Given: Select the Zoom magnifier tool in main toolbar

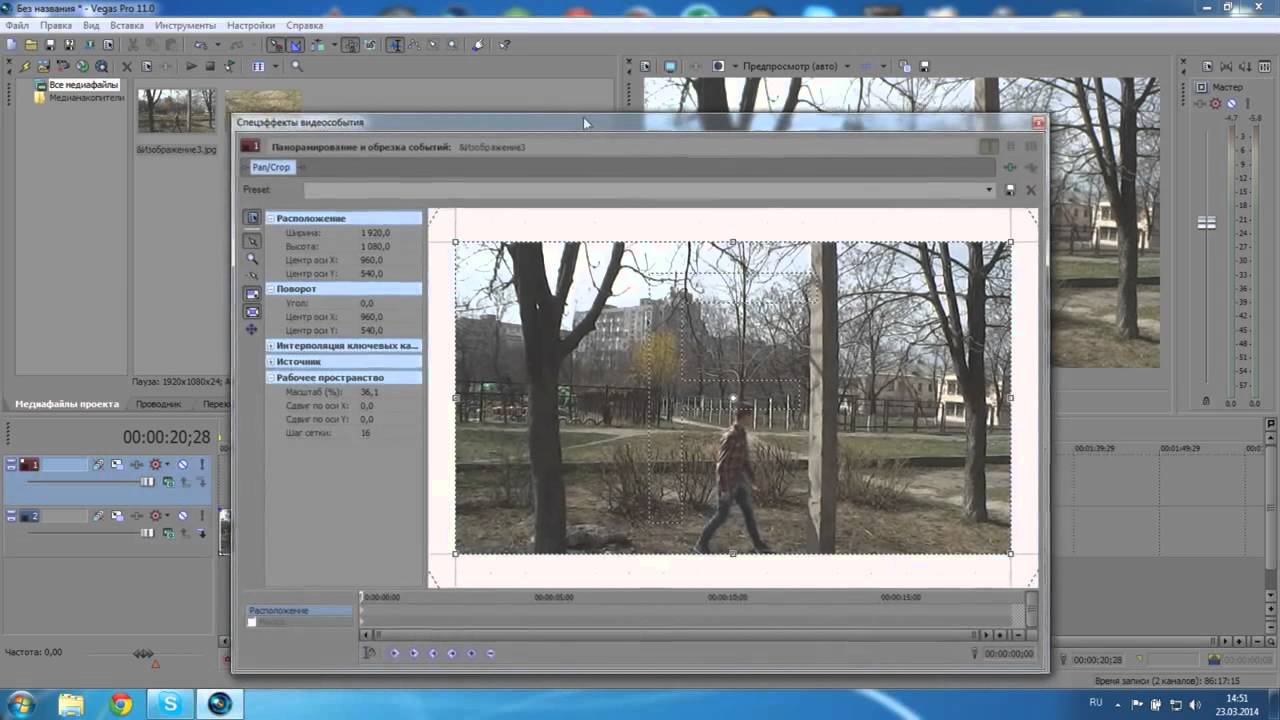Looking at the screenshot, I should point(452,45).
